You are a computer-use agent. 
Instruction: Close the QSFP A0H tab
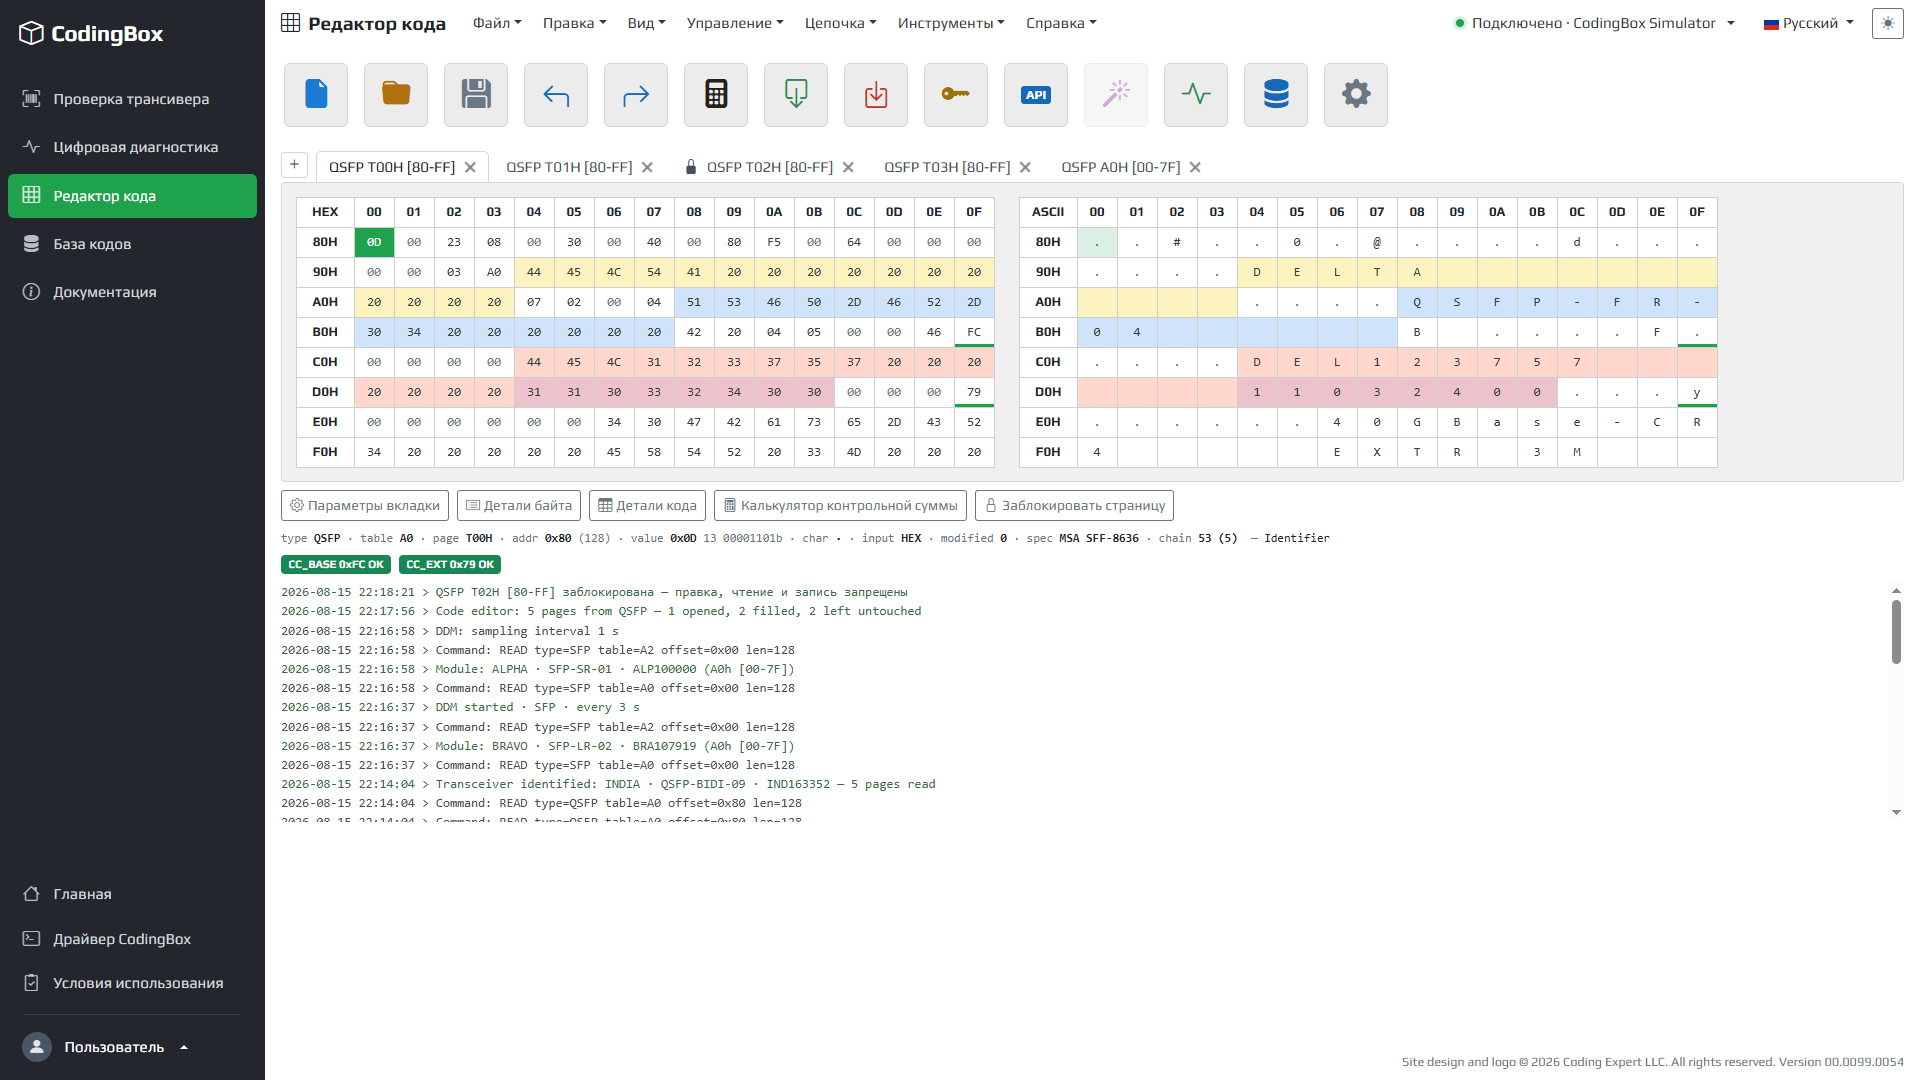[x=1195, y=167]
